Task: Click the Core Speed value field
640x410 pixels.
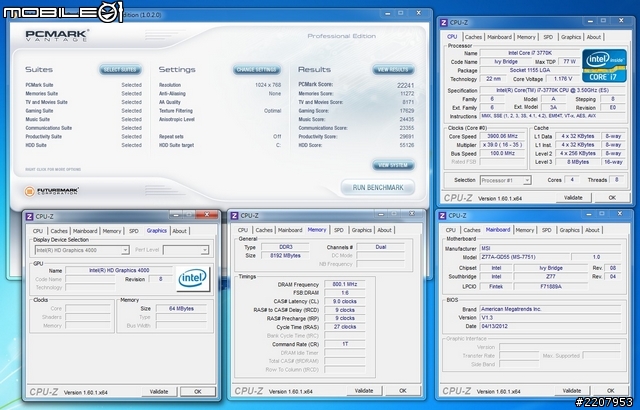Action: 502,136
